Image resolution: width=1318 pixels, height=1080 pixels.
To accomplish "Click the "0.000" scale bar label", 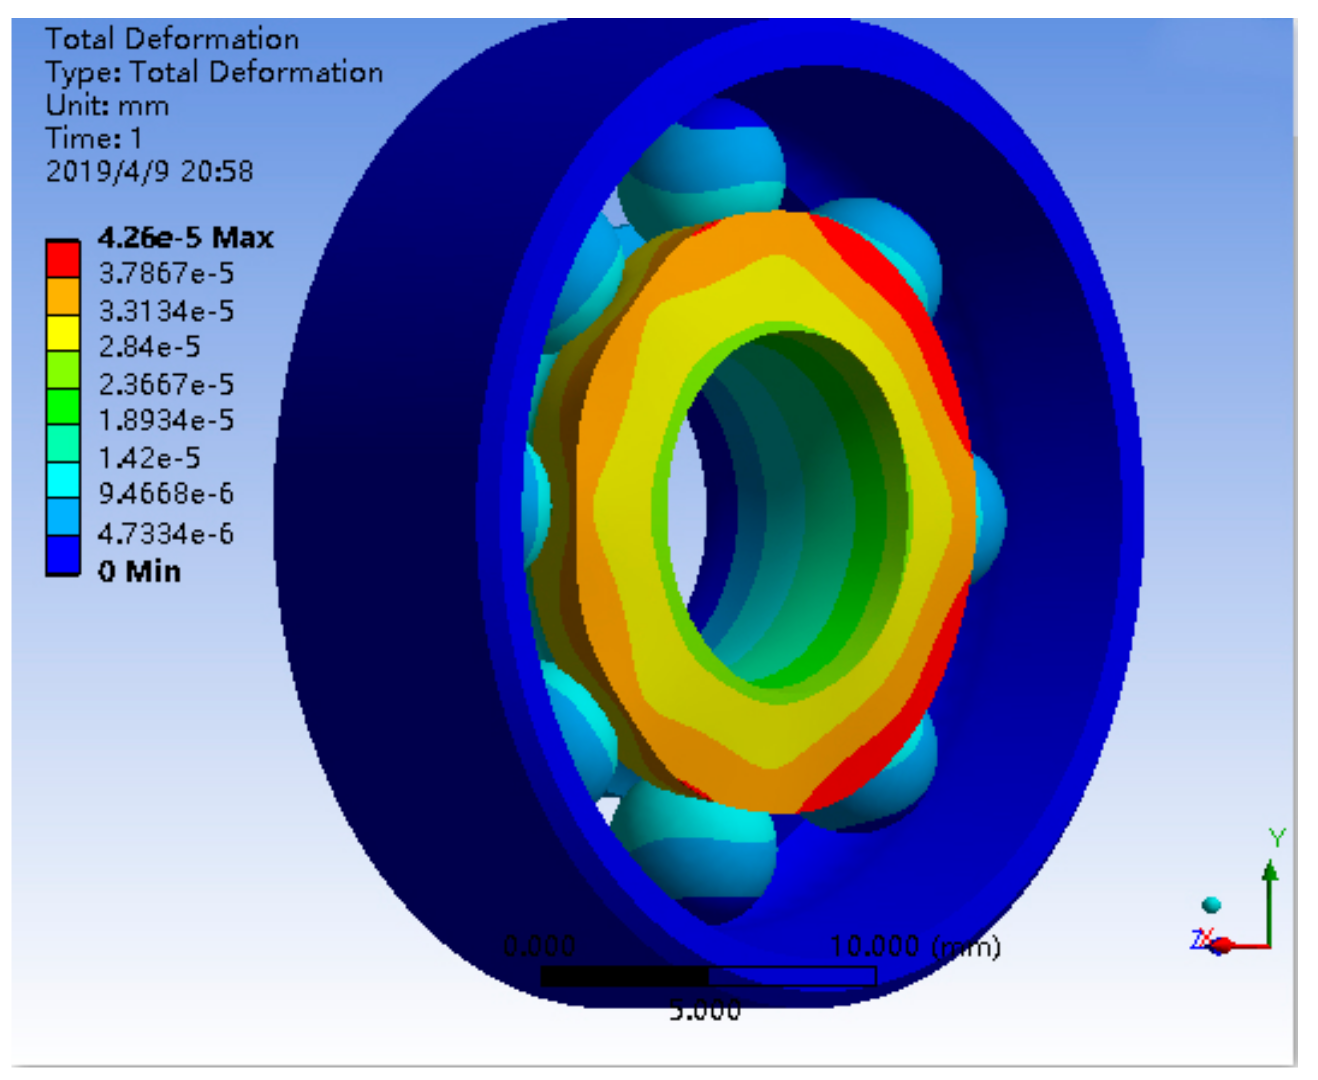I will (x=540, y=946).
